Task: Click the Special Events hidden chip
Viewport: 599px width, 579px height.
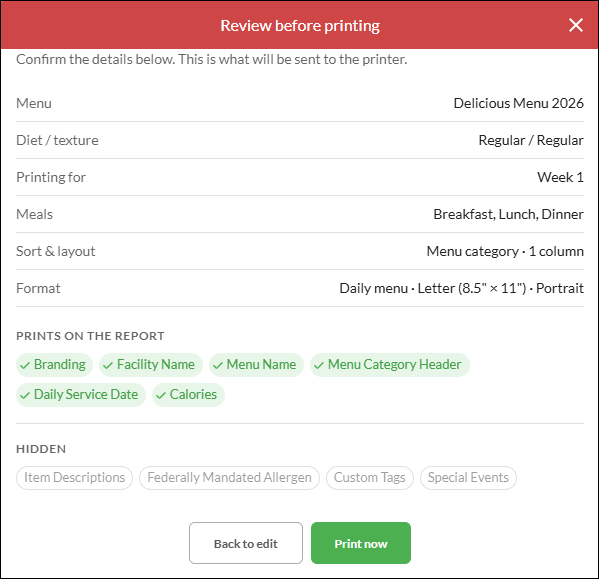Action: point(468,477)
